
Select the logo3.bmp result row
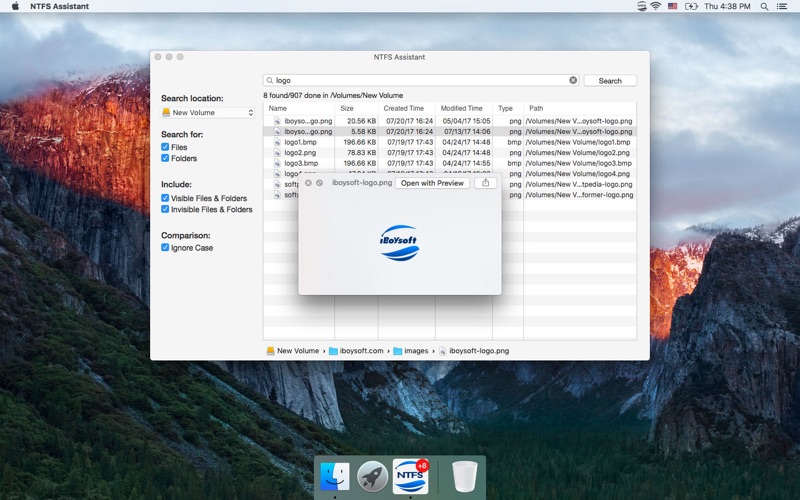click(x=301, y=163)
